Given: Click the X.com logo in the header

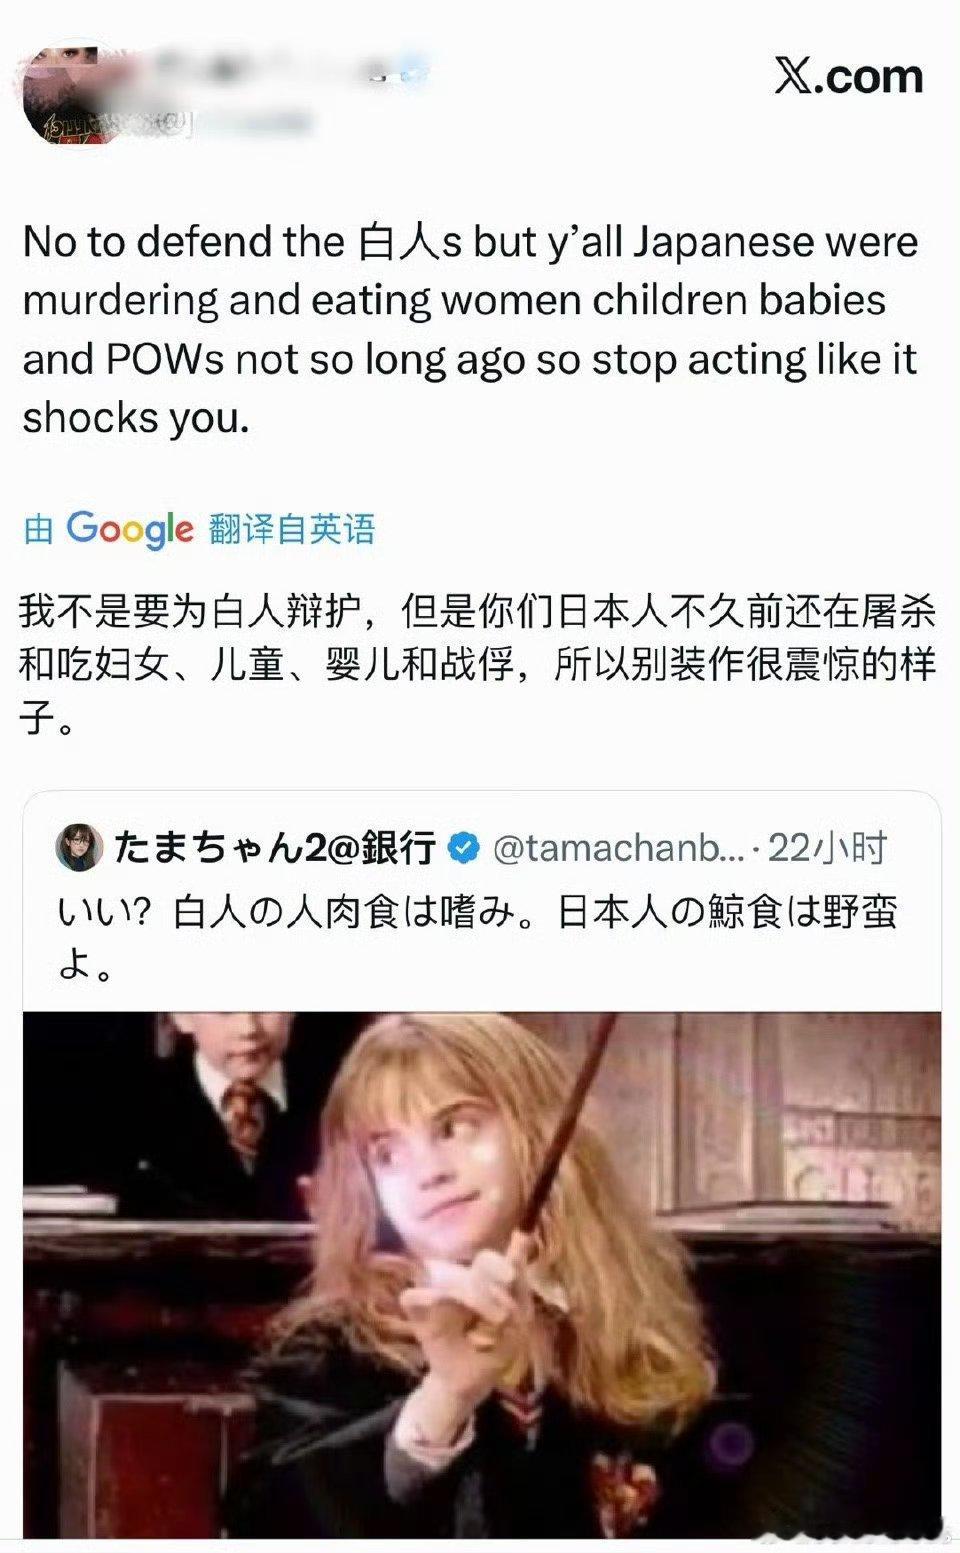Looking at the screenshot, I should click(x=848, y=77).
